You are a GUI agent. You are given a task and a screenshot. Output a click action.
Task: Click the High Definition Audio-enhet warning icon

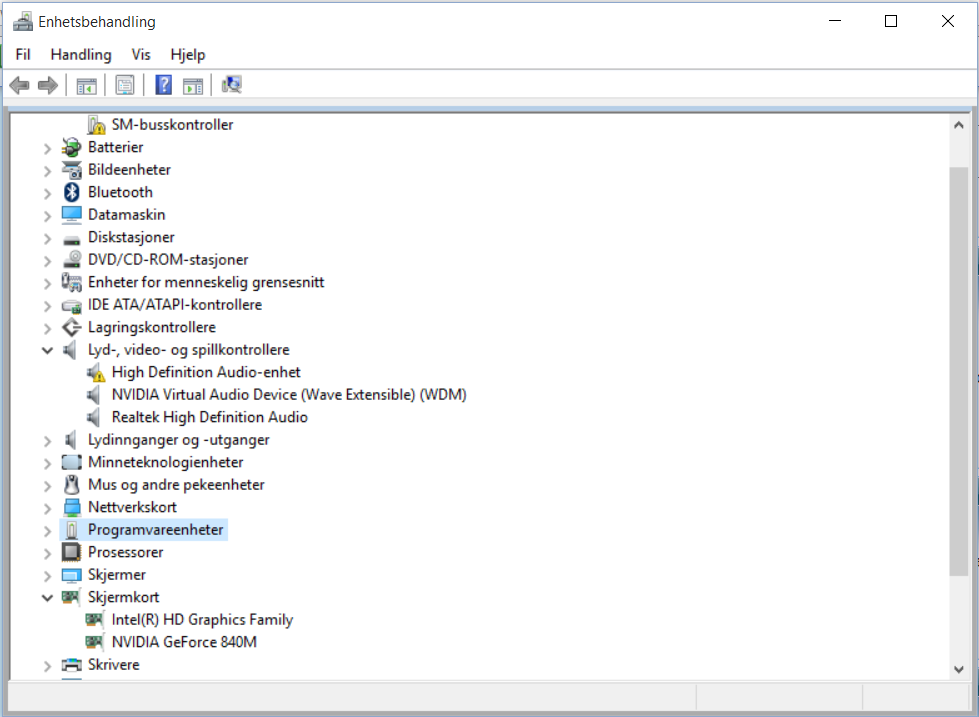click(x=96, y=373)
